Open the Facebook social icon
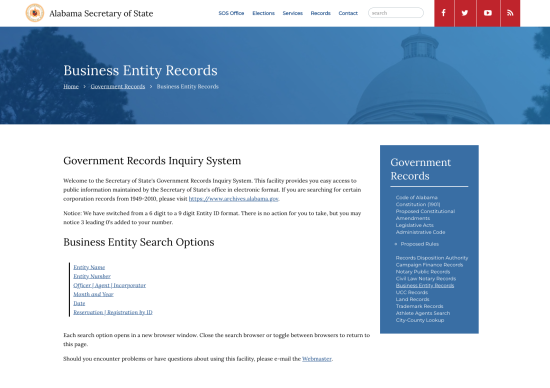This screenshot has height=388, width=550. pos(444,13)
